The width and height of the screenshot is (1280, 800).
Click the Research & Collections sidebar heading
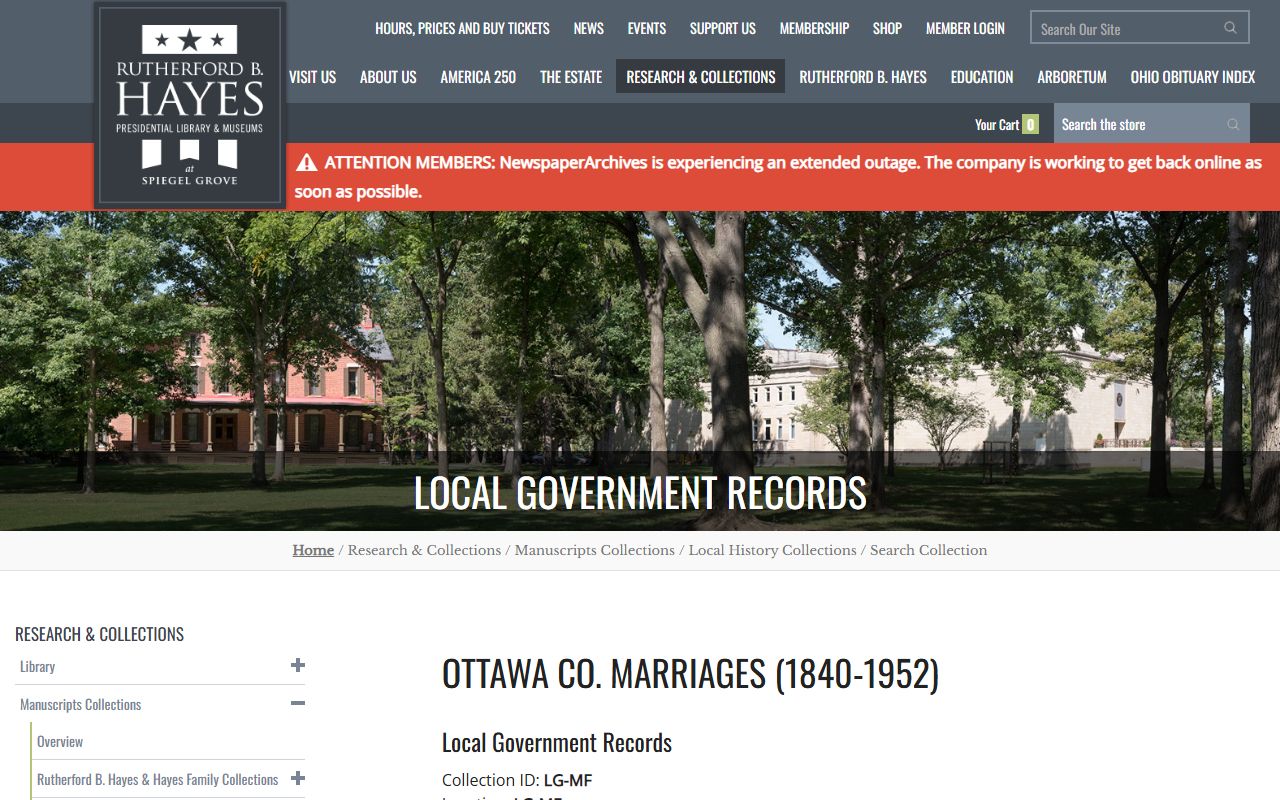[x=100, y=634]
